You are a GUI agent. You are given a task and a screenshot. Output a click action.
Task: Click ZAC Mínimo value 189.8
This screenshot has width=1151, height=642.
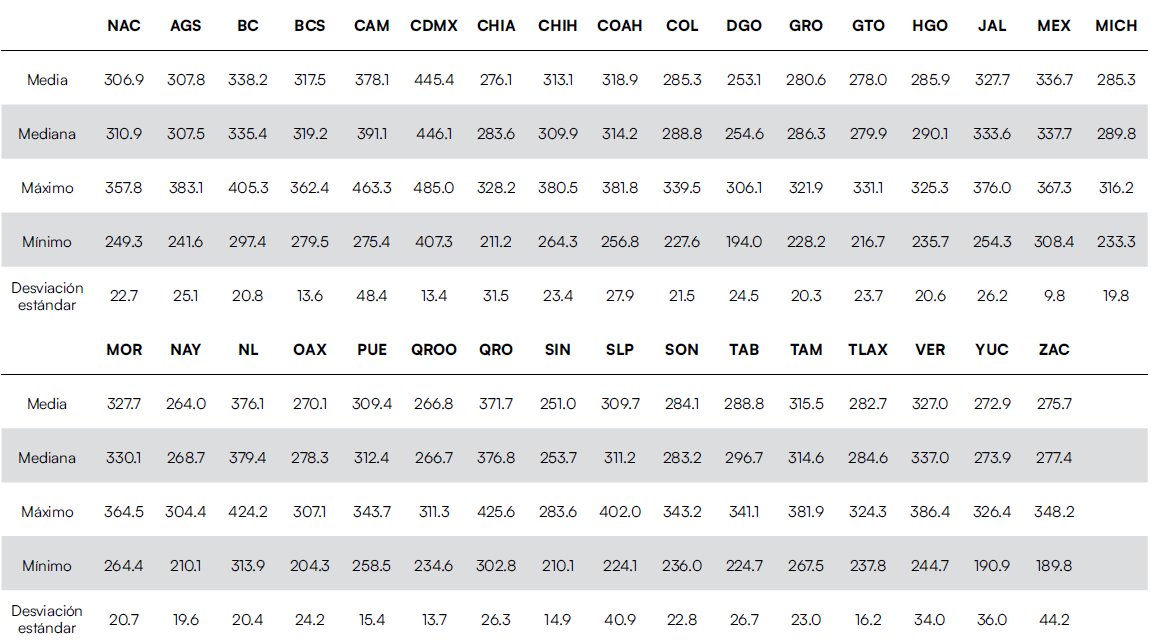point(1054,566)
